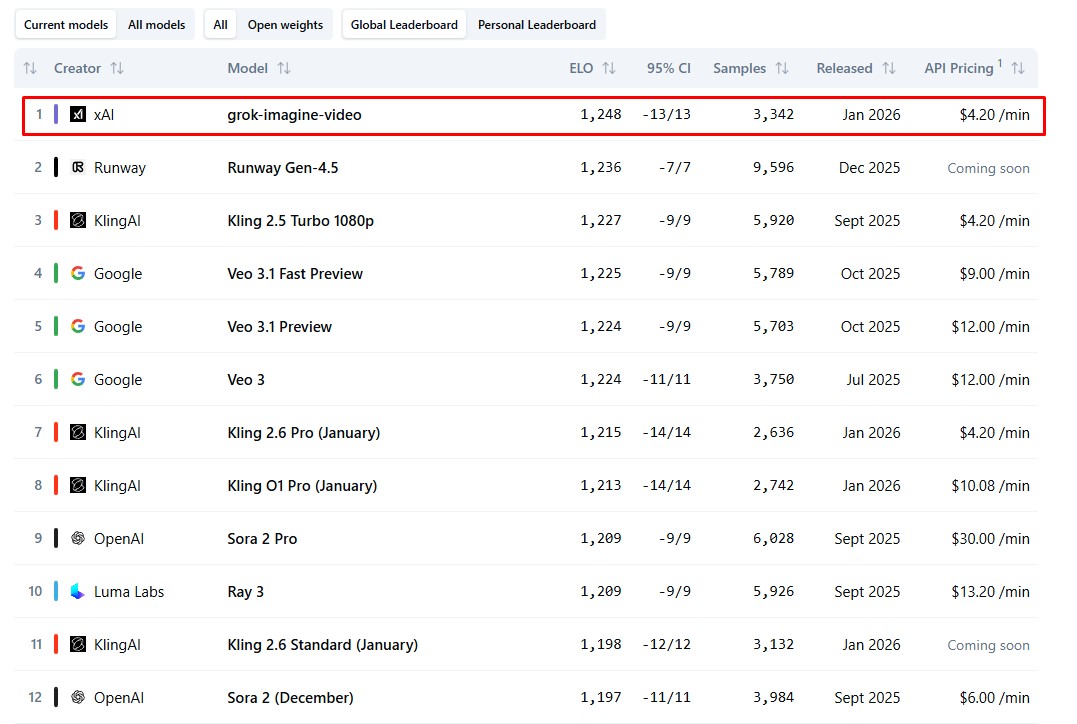Select the Current models tab
The image size is (1077, 724).
66,25
